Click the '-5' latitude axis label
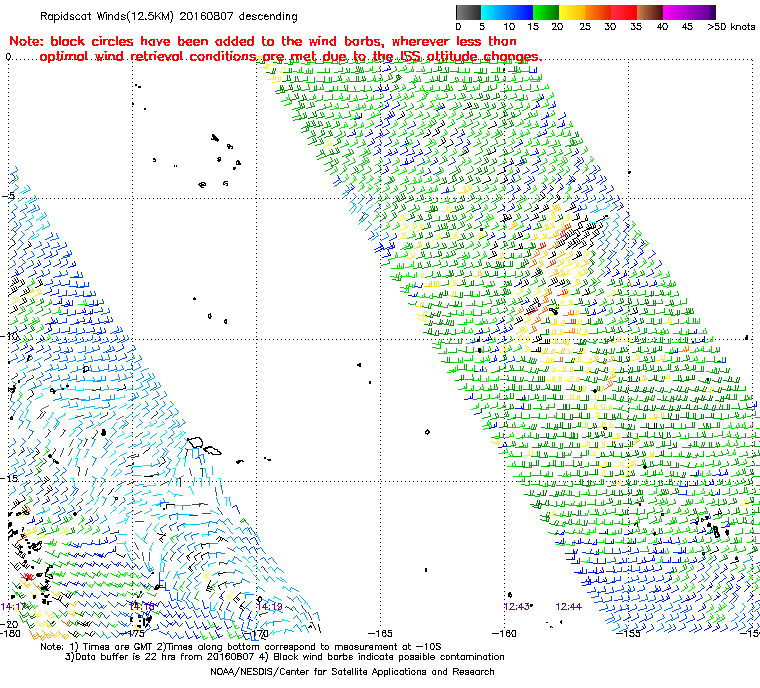 click(x=10, y=196)
